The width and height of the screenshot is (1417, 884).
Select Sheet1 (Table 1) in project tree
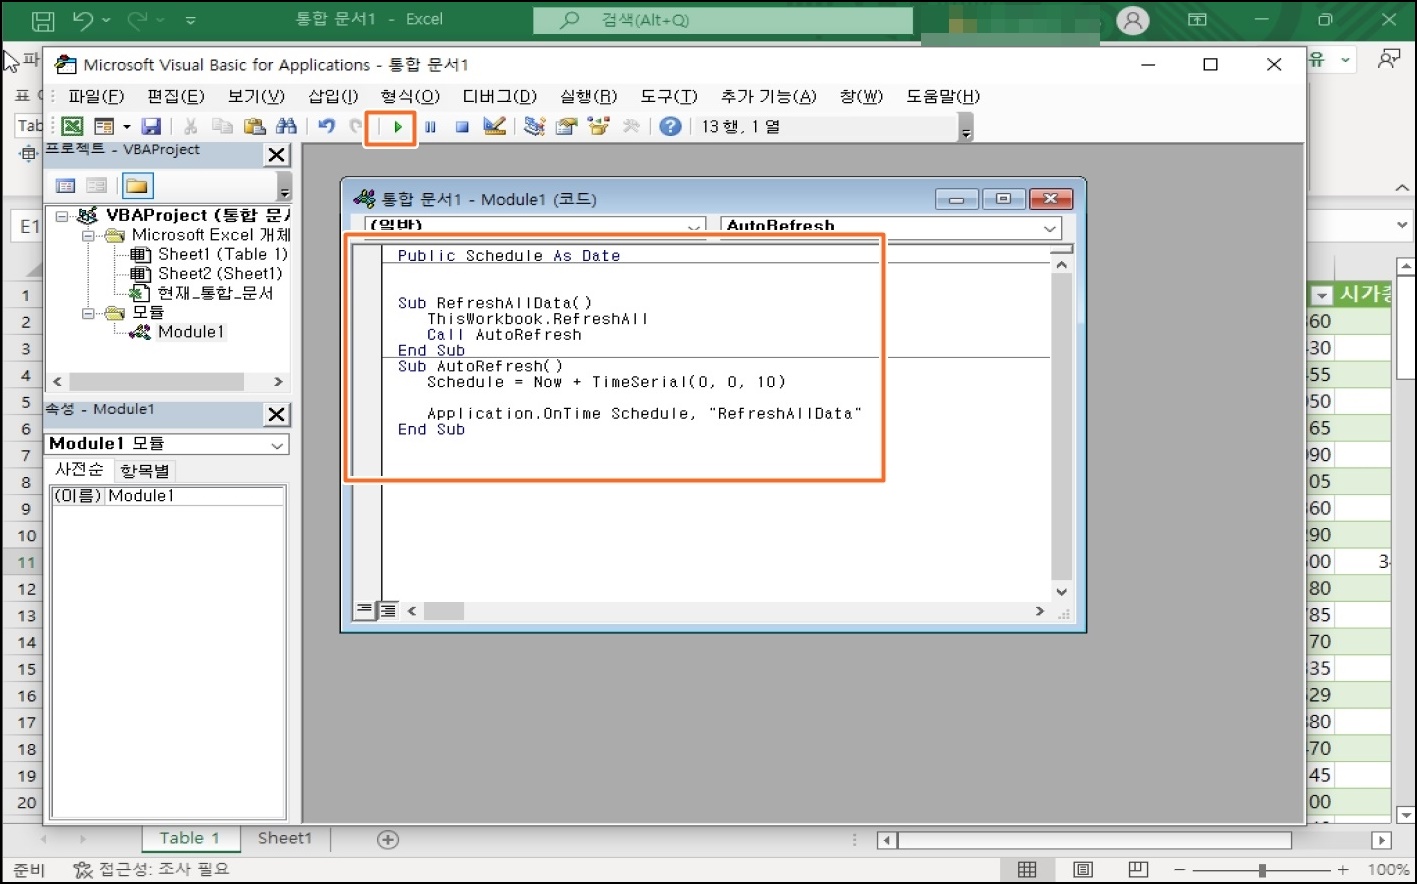tap(222, 254)
